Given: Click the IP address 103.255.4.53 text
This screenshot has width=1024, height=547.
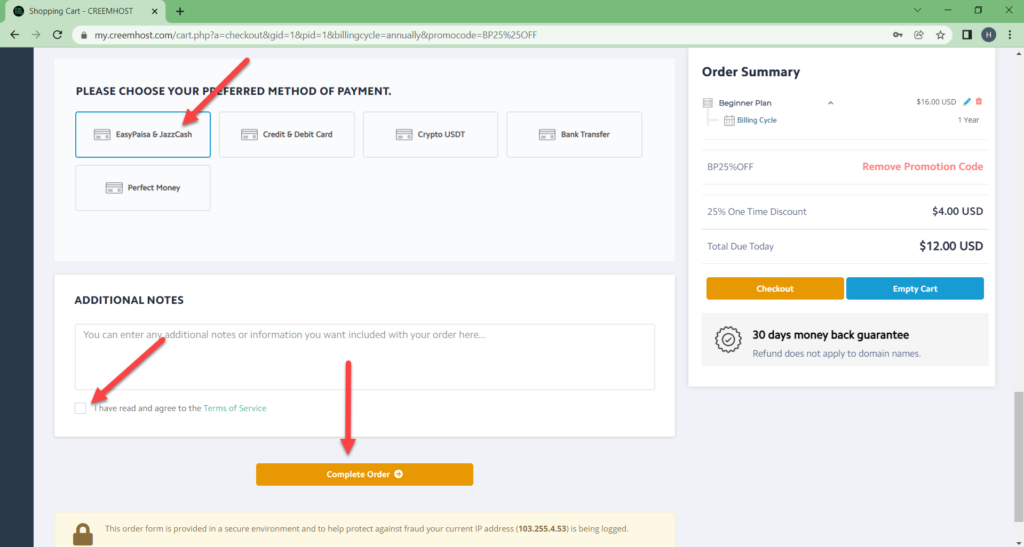Looking at the screenshot, I should click(543, 529).
